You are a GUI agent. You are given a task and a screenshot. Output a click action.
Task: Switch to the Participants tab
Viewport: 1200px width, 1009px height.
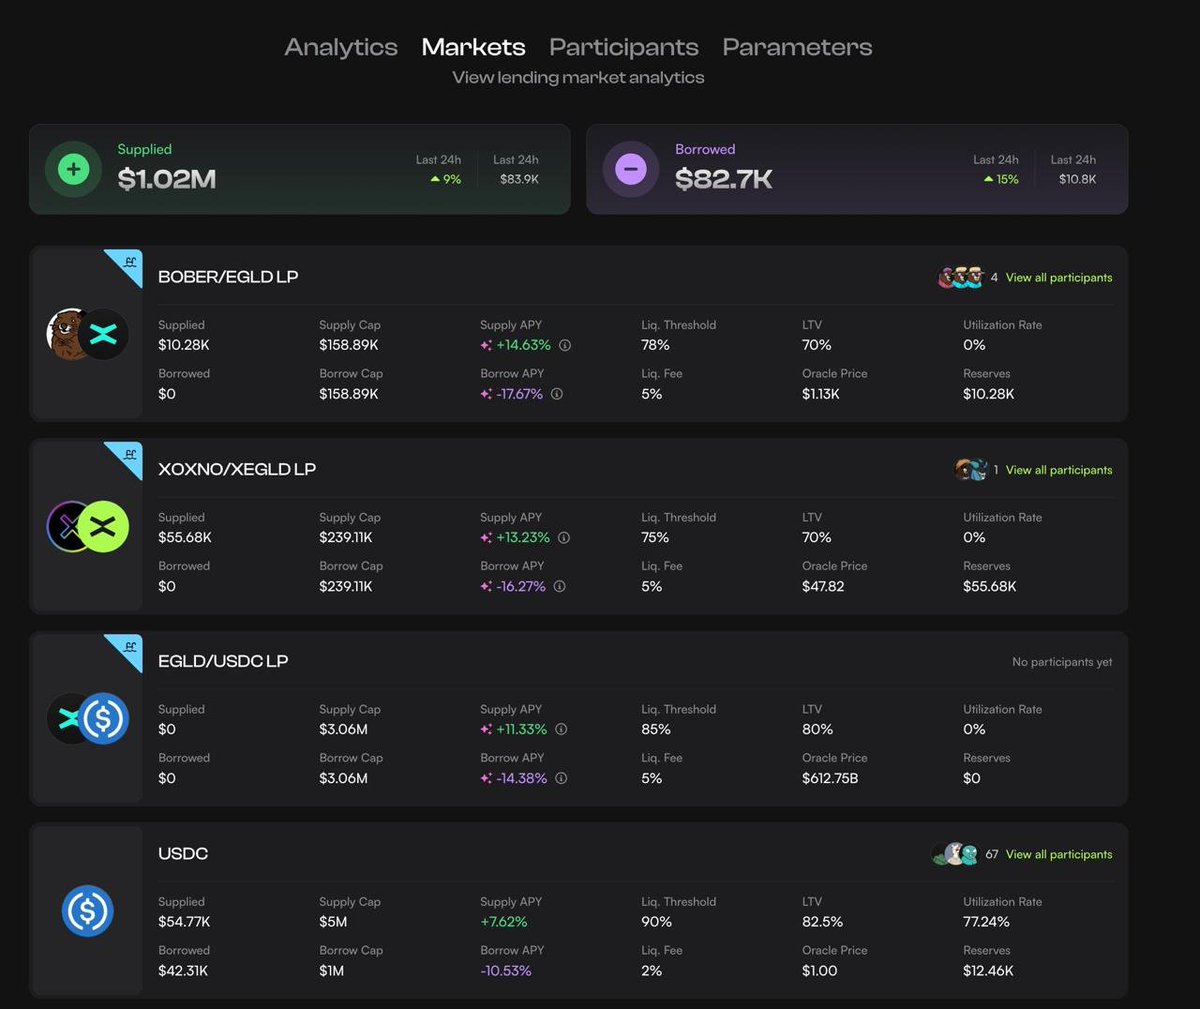[624, 47]
